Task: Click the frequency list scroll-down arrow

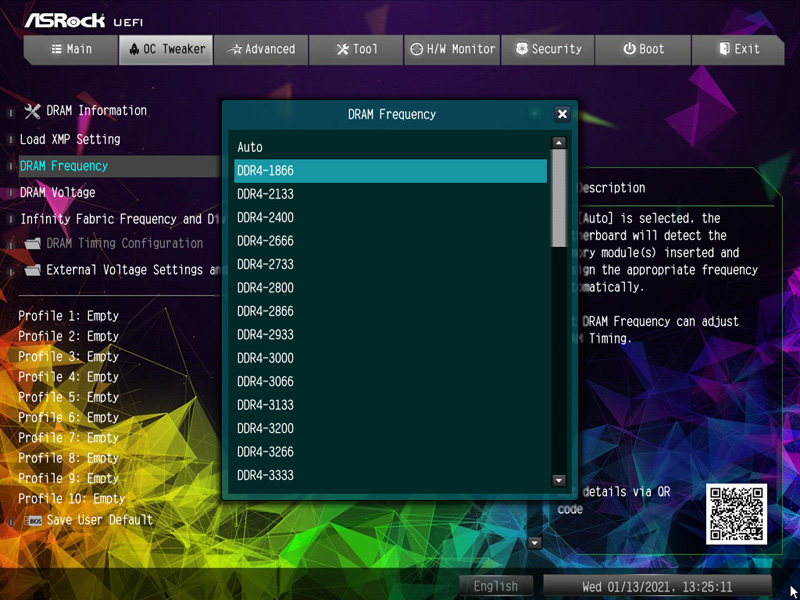Action: click(x=559, y=480)
